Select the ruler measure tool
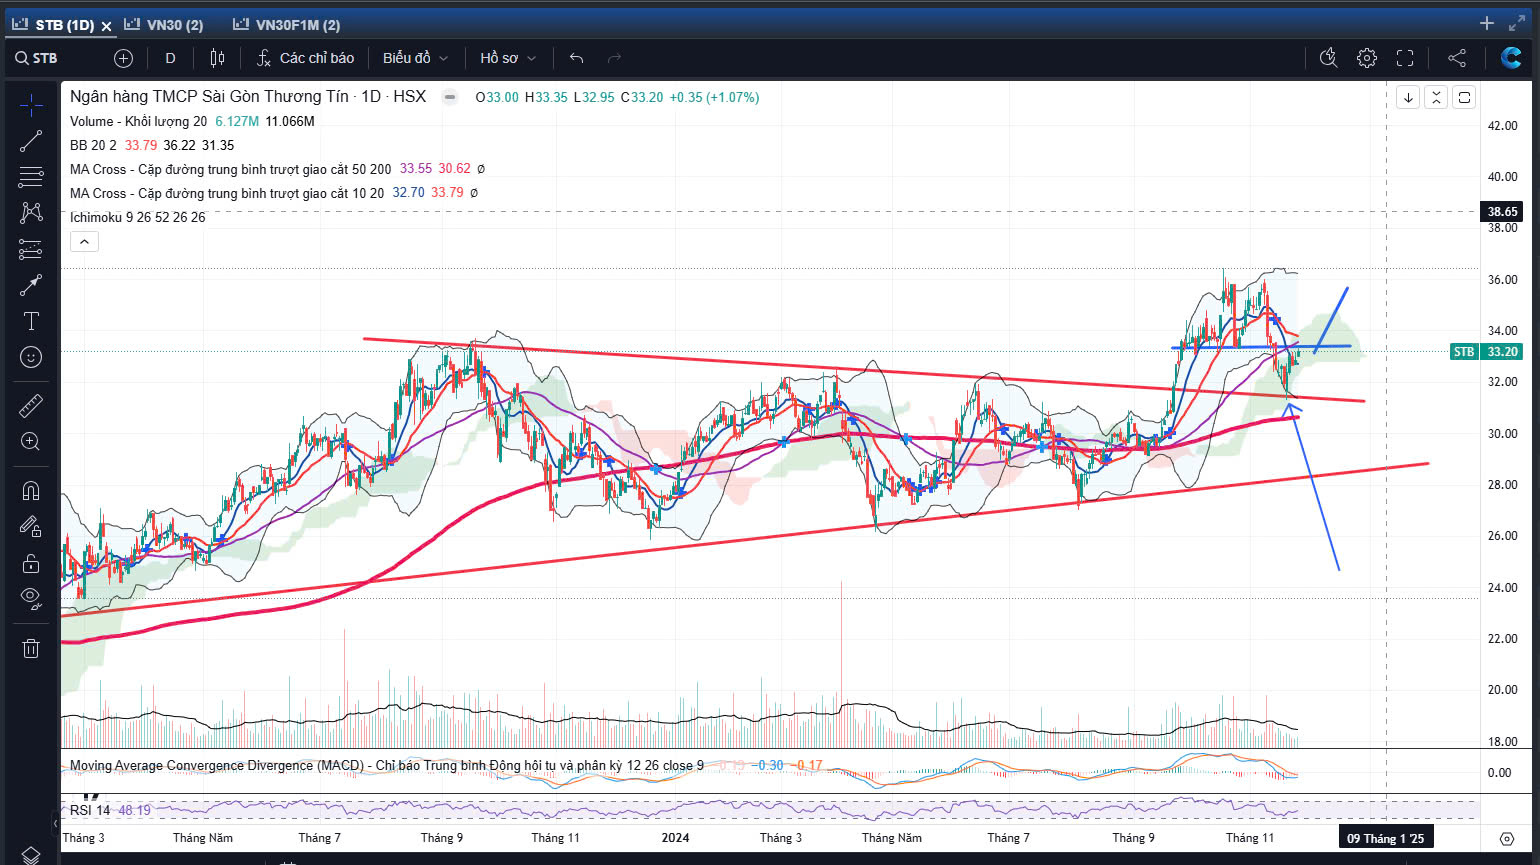 tap(31, 405)
